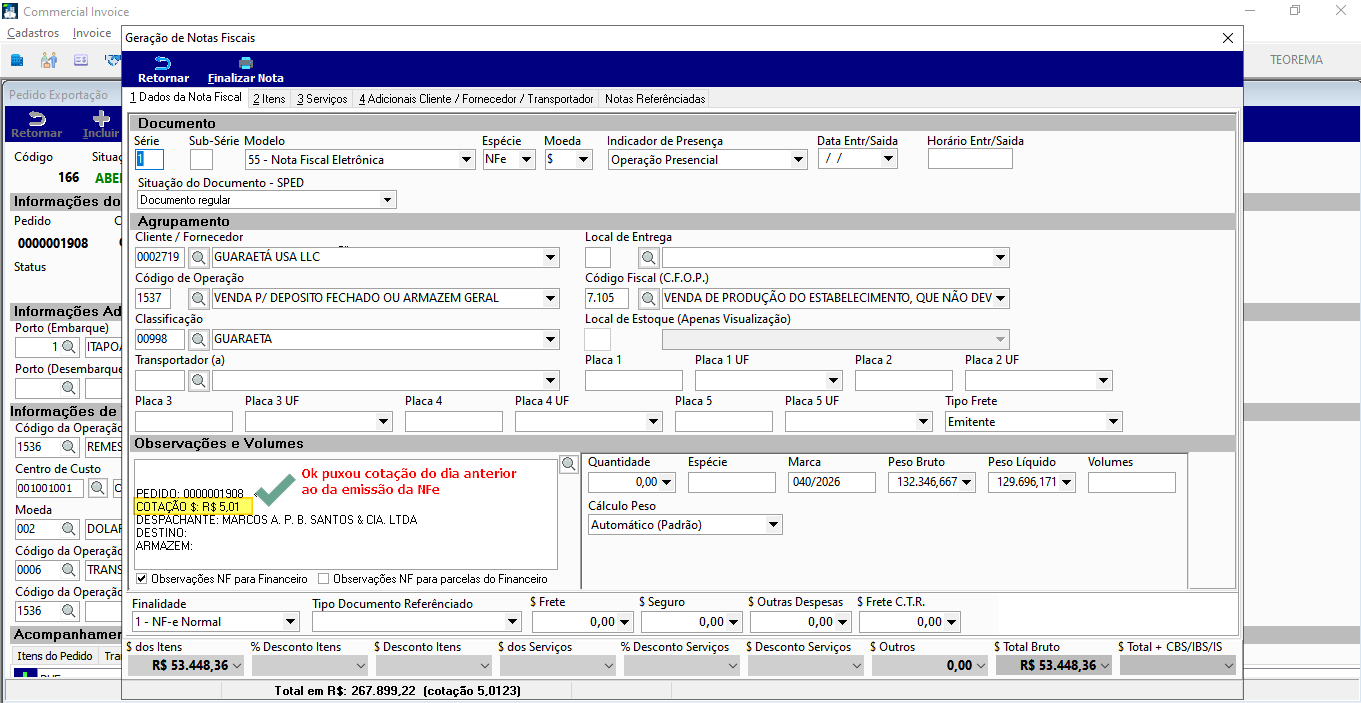
Task: Click the Horário Entr/Saída field
Action: 970,159
